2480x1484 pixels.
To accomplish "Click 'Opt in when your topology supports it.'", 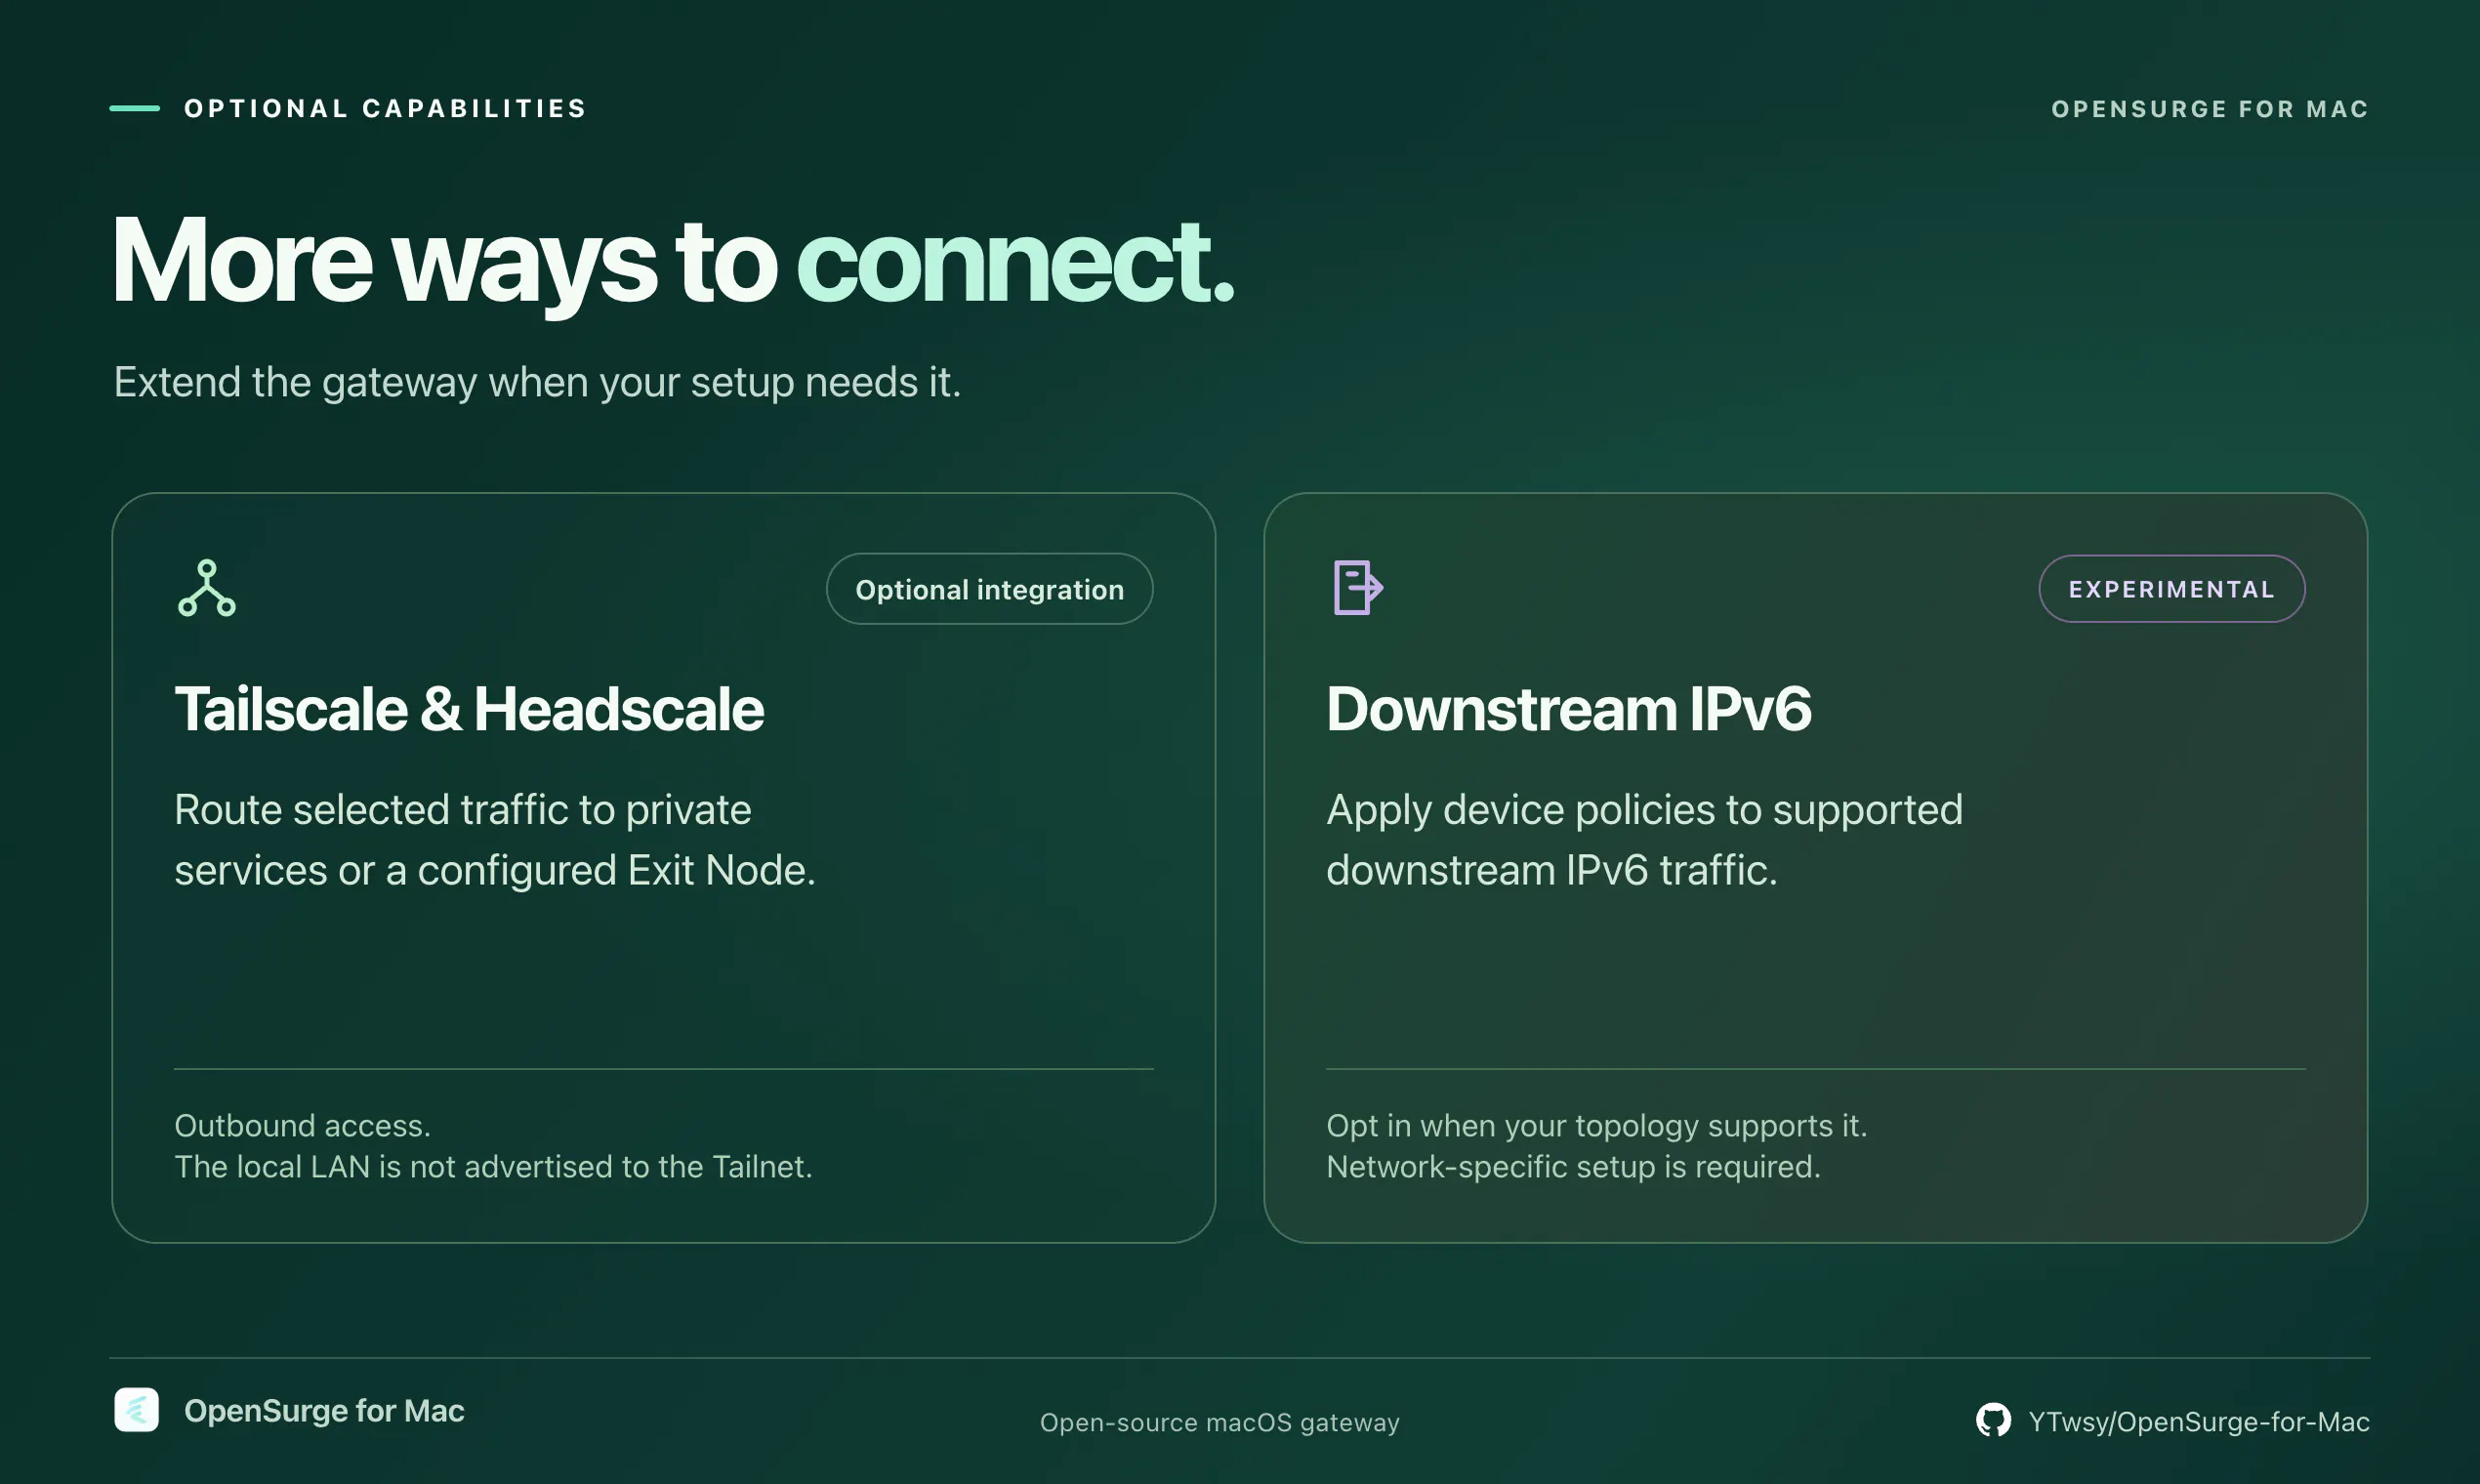I will pyautogui.click(x=1597, y=1126).
